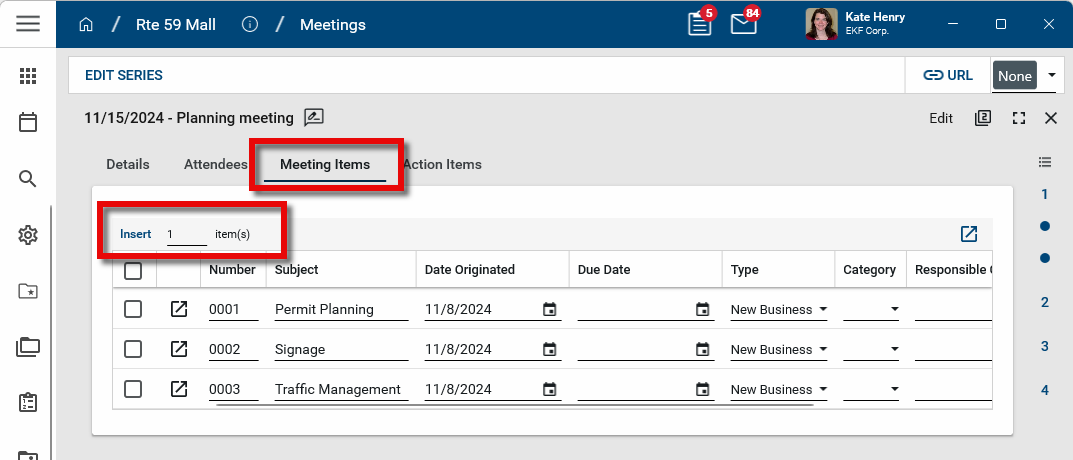The width and height of the screenshot is (1073, 460).
Task: Open Permit Planning item in new window
Action: (179, 309)
